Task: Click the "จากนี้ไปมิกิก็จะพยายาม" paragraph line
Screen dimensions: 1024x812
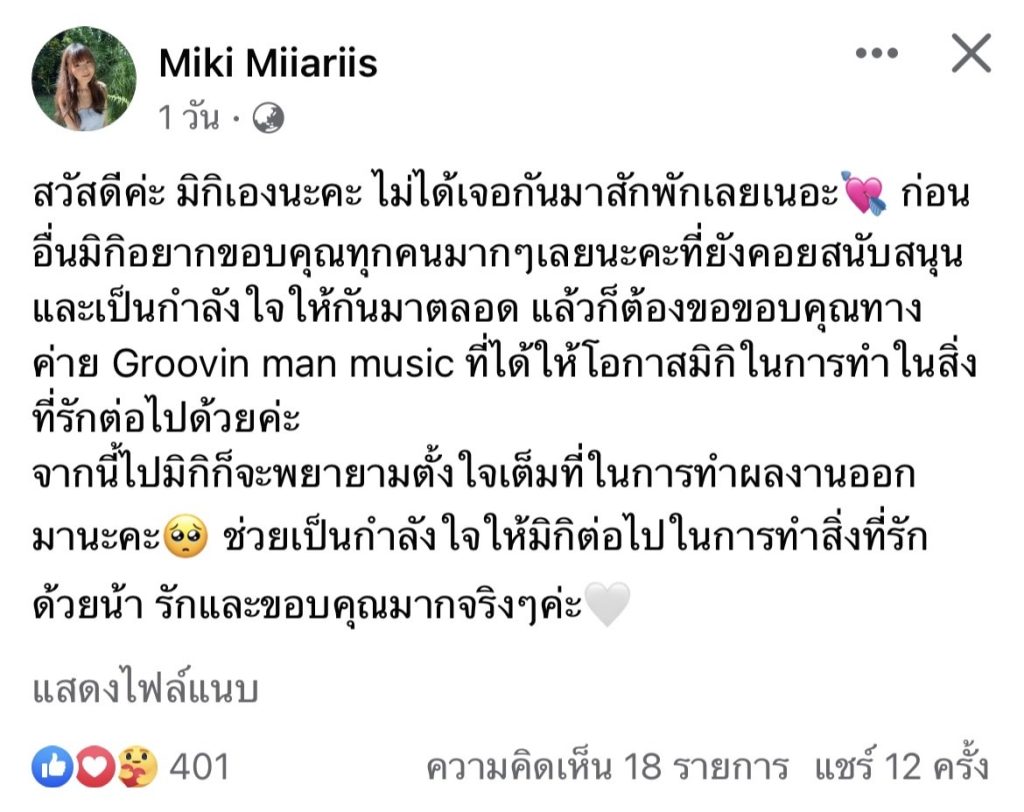Action: pyautogui.click(x=473, y=474)
